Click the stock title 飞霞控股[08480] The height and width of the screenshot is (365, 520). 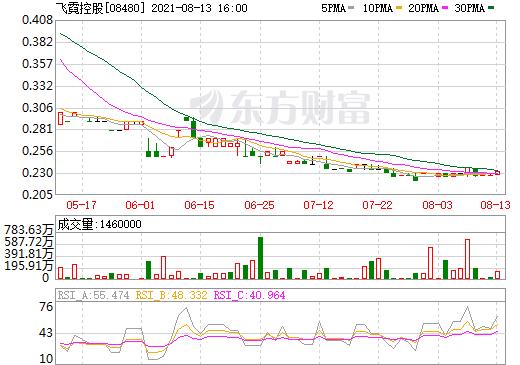(101, 8)
